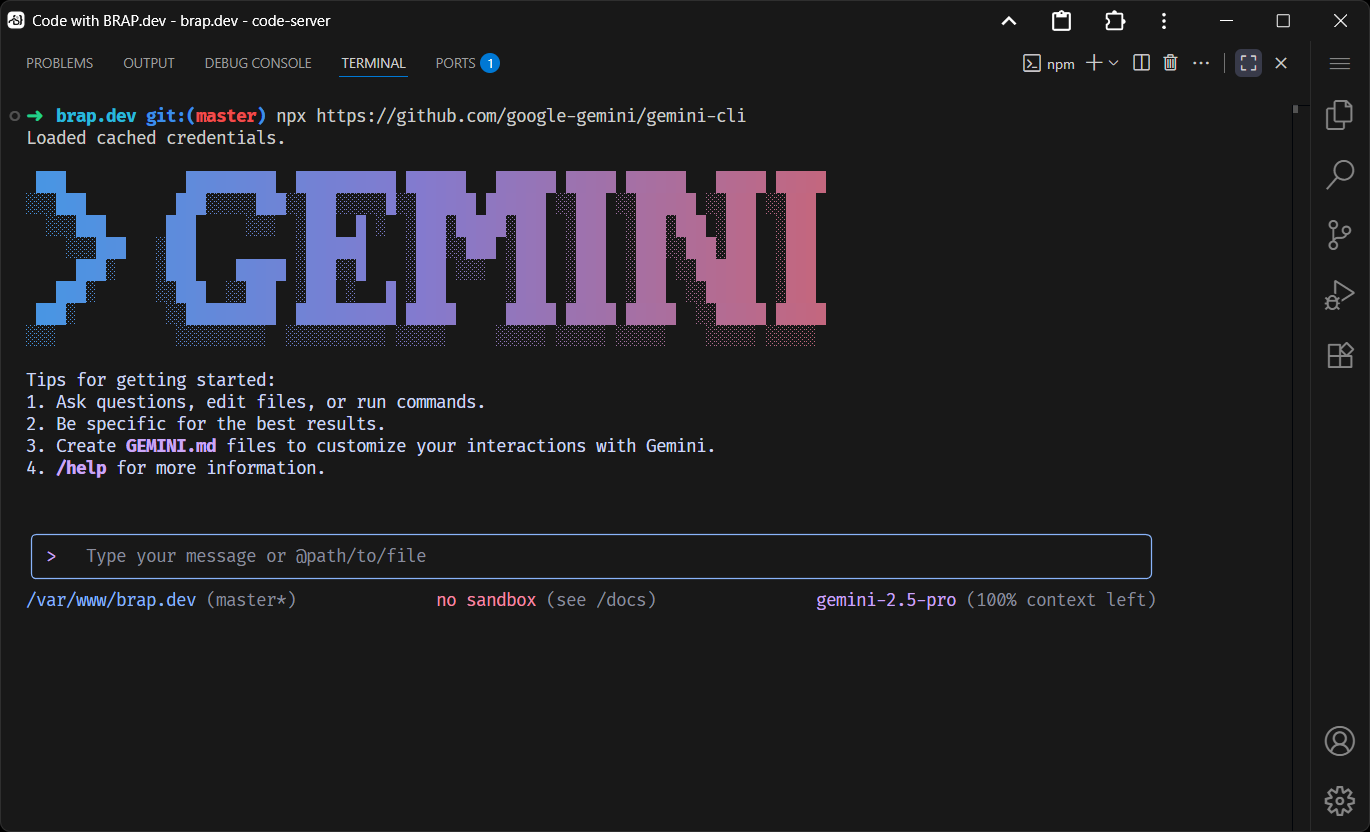Toggle maximized panel size
The image size is (1370, 832).
coord(1248,63)
